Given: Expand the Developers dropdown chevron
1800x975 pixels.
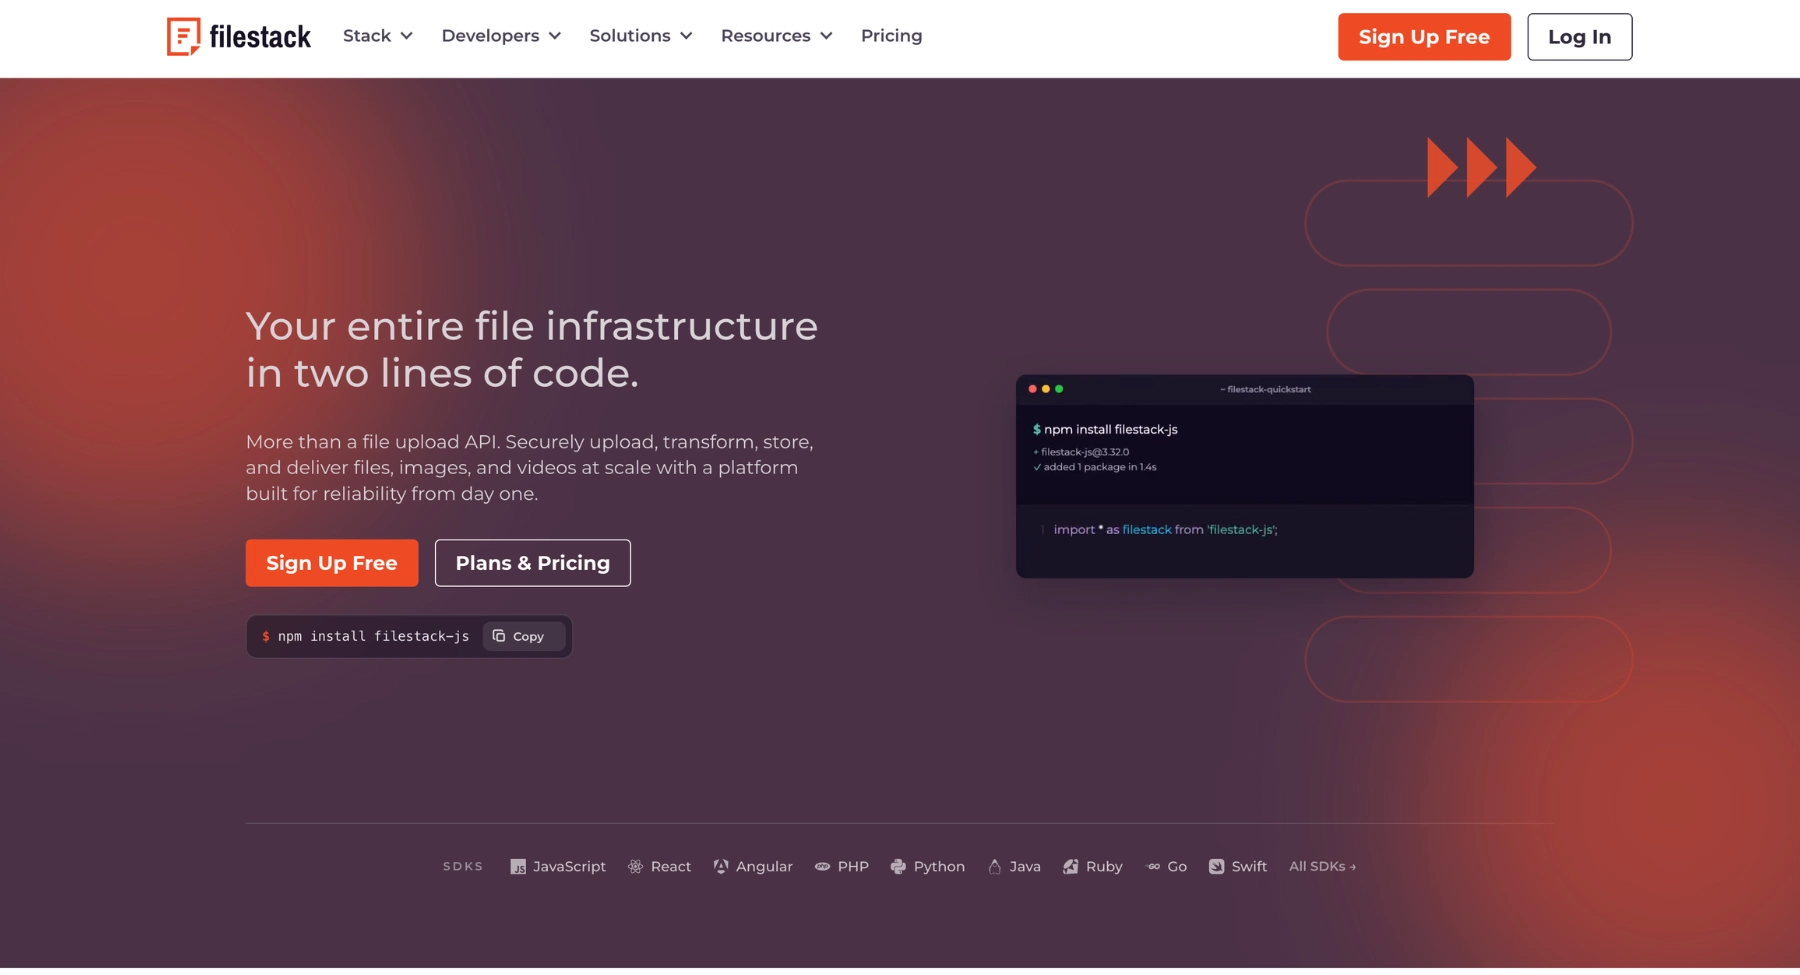Looking at the screenshot, I should (x=555, y=36).
